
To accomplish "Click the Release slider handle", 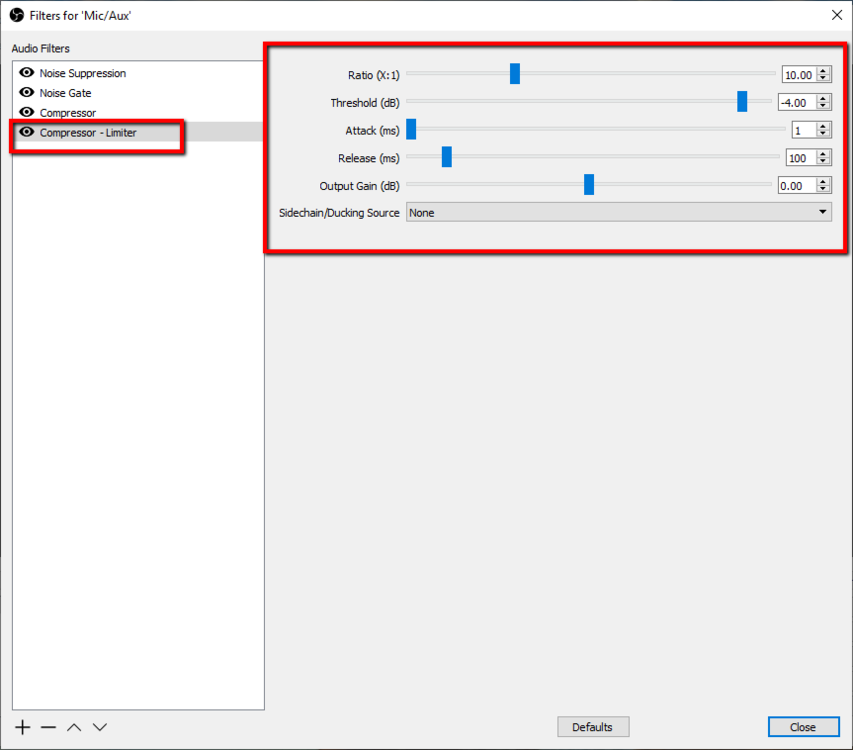I will pyautogui.click(x=447, y=157).
